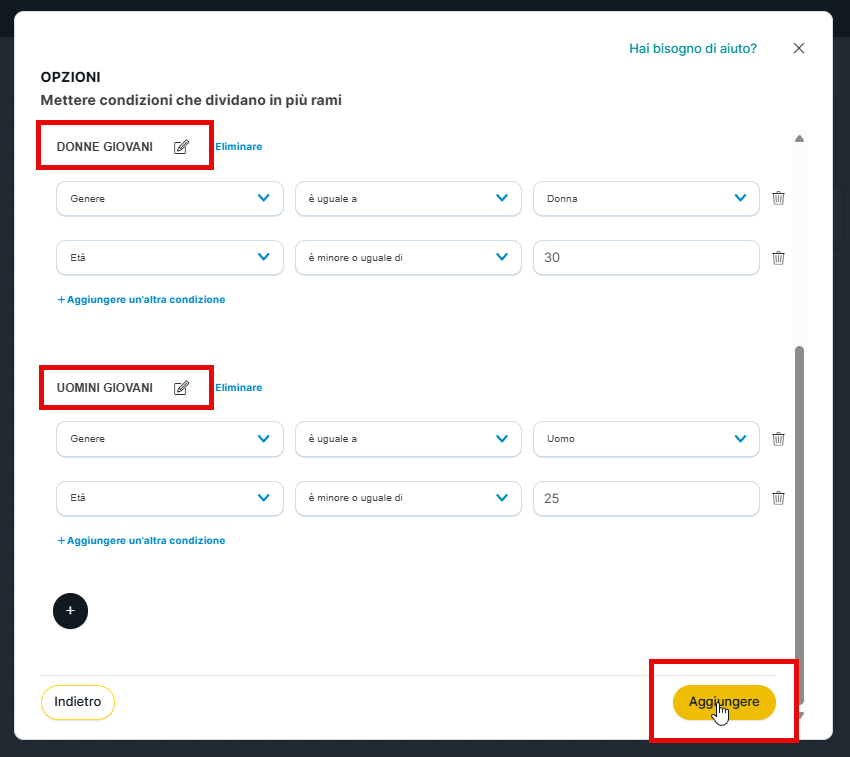Go back with Indietro button

coord(78,702)
